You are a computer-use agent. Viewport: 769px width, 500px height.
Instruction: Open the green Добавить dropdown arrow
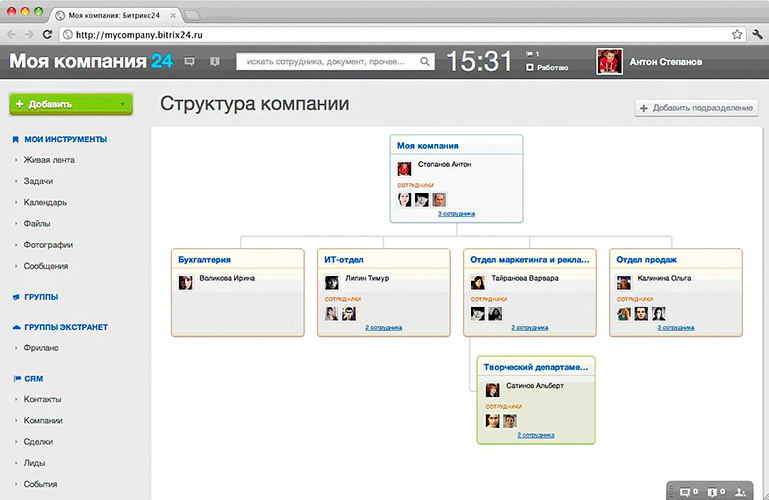point(123,104)
